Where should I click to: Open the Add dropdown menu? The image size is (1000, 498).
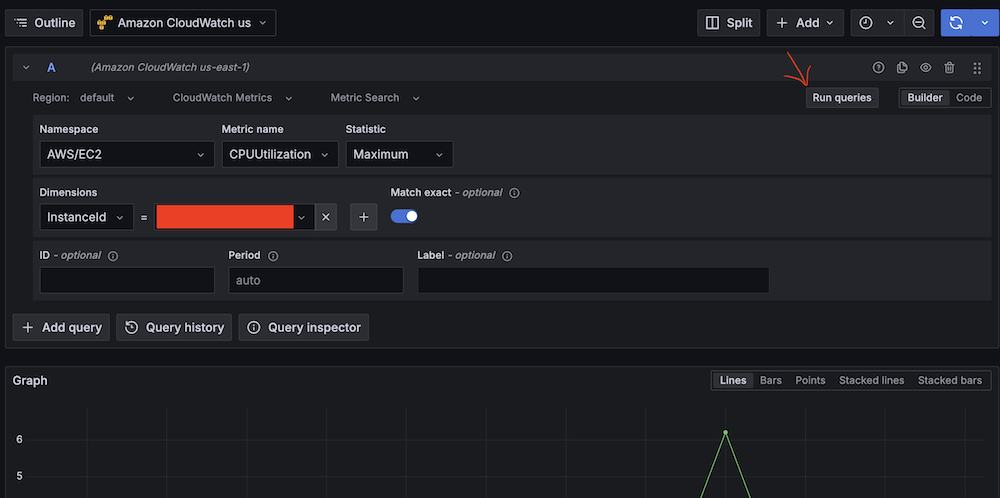[805, 23]
